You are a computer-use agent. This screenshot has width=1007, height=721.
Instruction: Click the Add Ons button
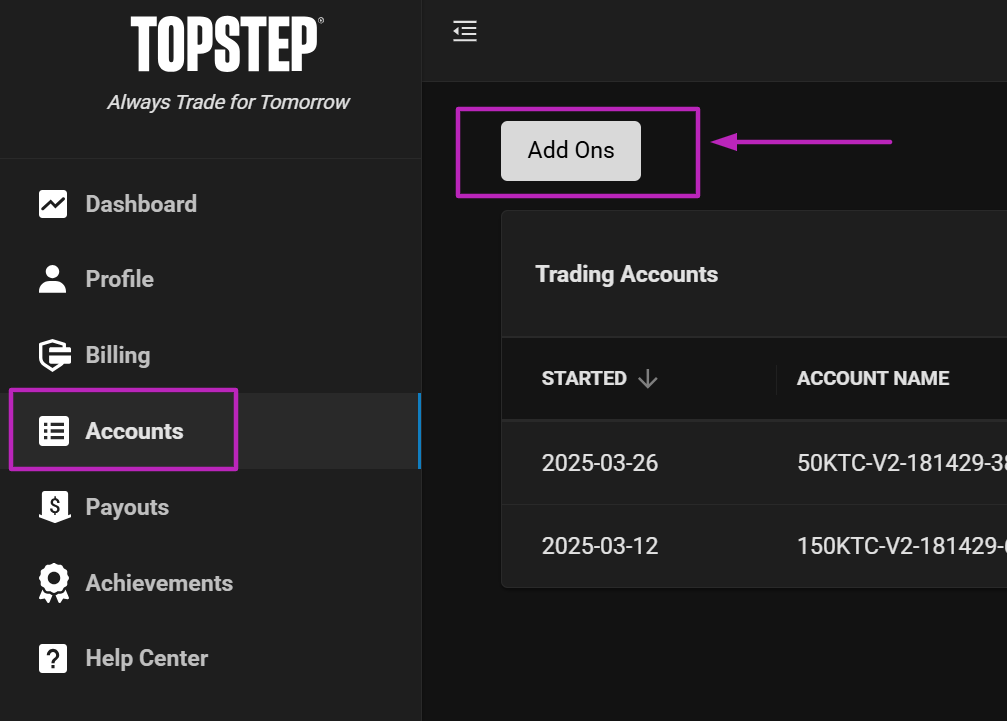(x=571, y=151)
